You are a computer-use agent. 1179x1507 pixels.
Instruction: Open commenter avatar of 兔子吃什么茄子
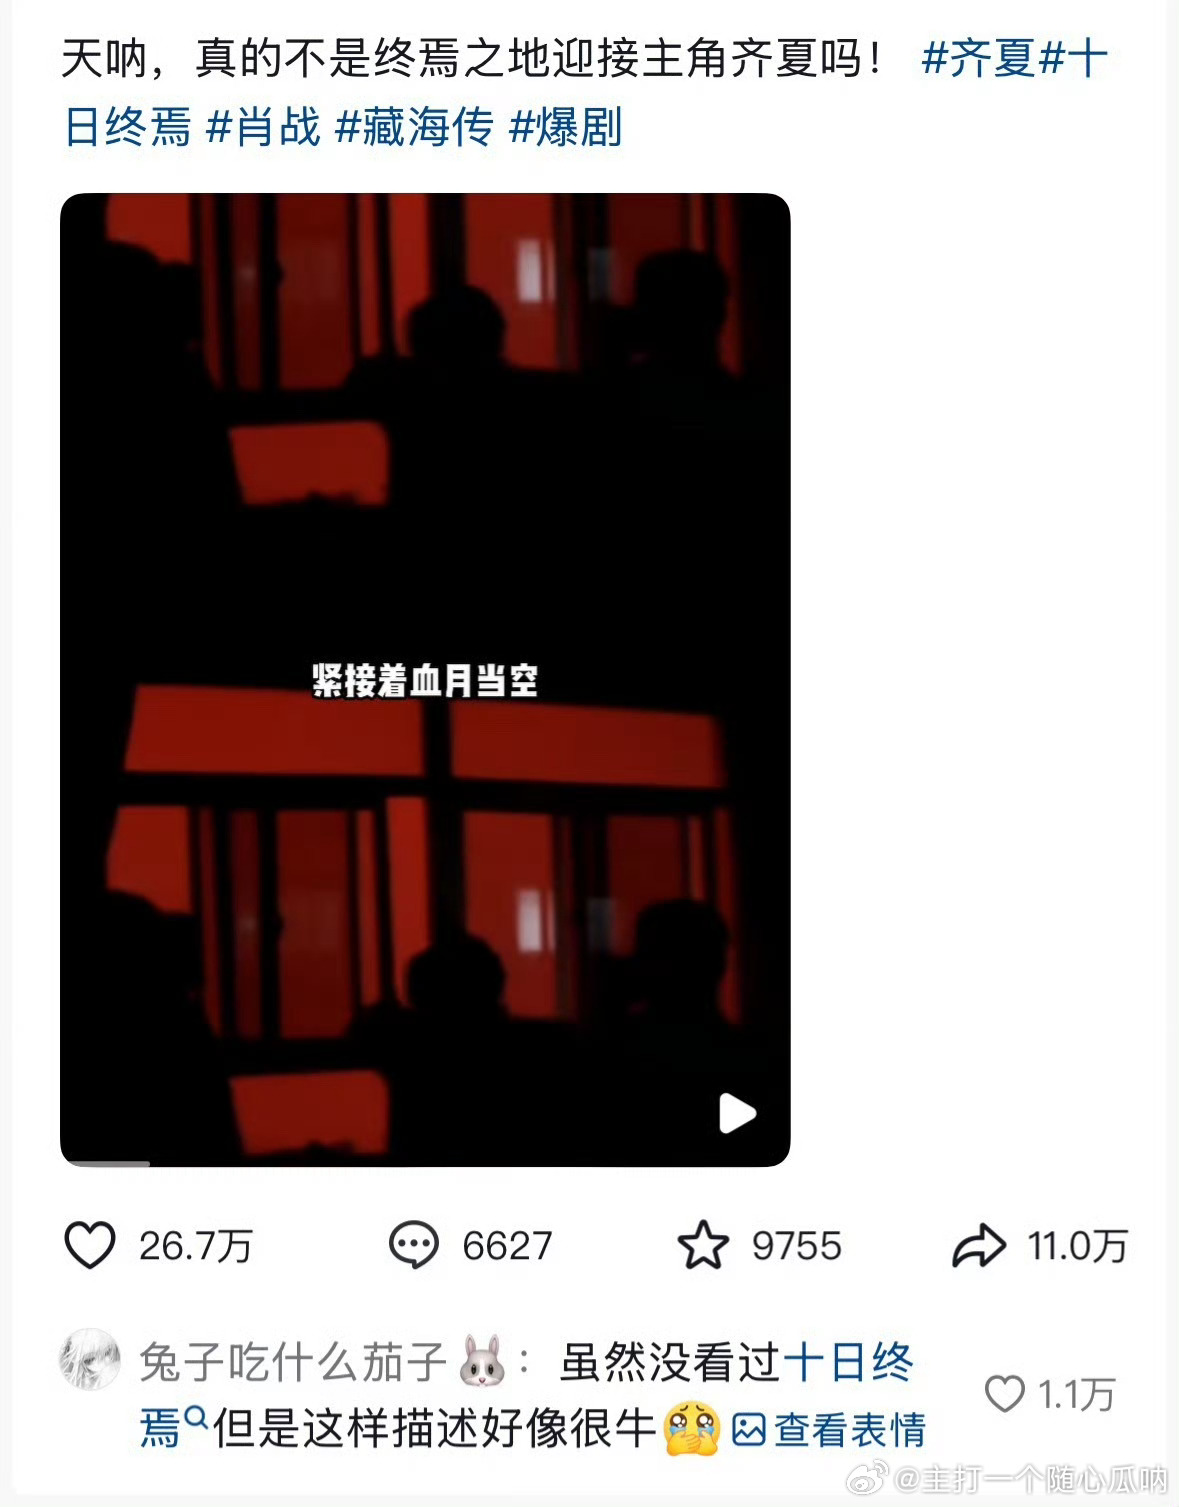point(90,1360)
